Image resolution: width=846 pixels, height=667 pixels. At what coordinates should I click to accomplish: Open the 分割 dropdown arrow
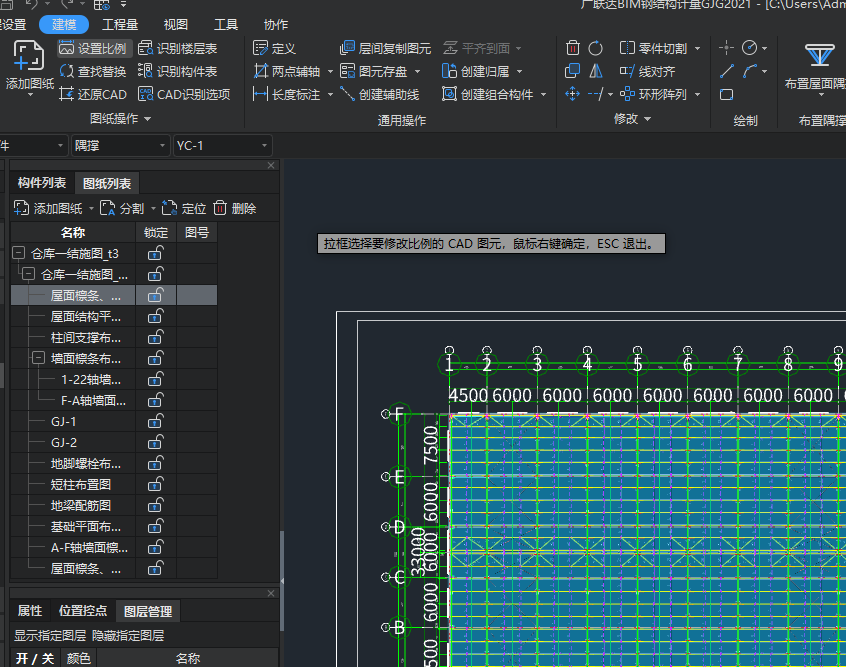click(x=153, y=208)
